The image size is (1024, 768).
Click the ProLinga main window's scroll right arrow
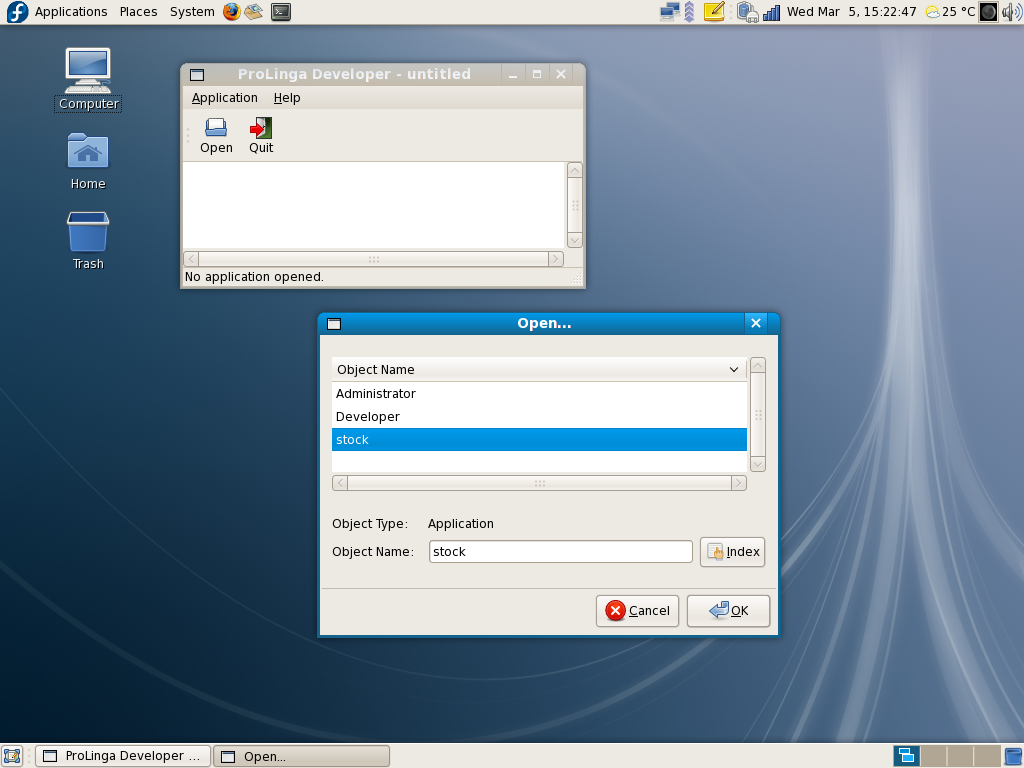click(556, 259)
